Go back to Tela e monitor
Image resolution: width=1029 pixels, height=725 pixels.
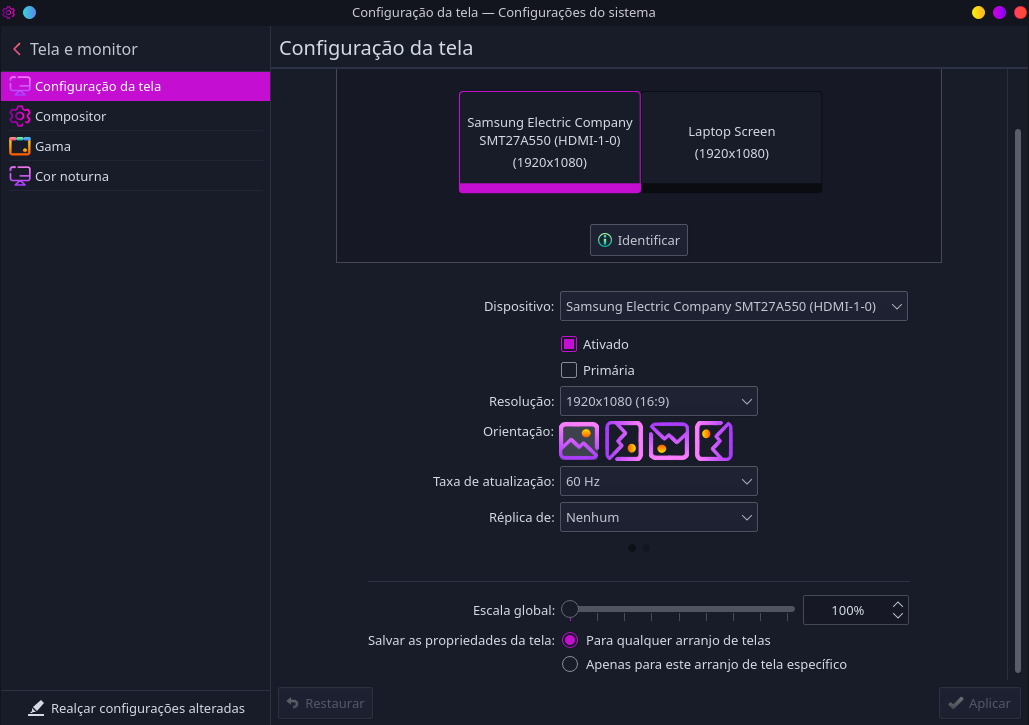(x=75, y=49)
